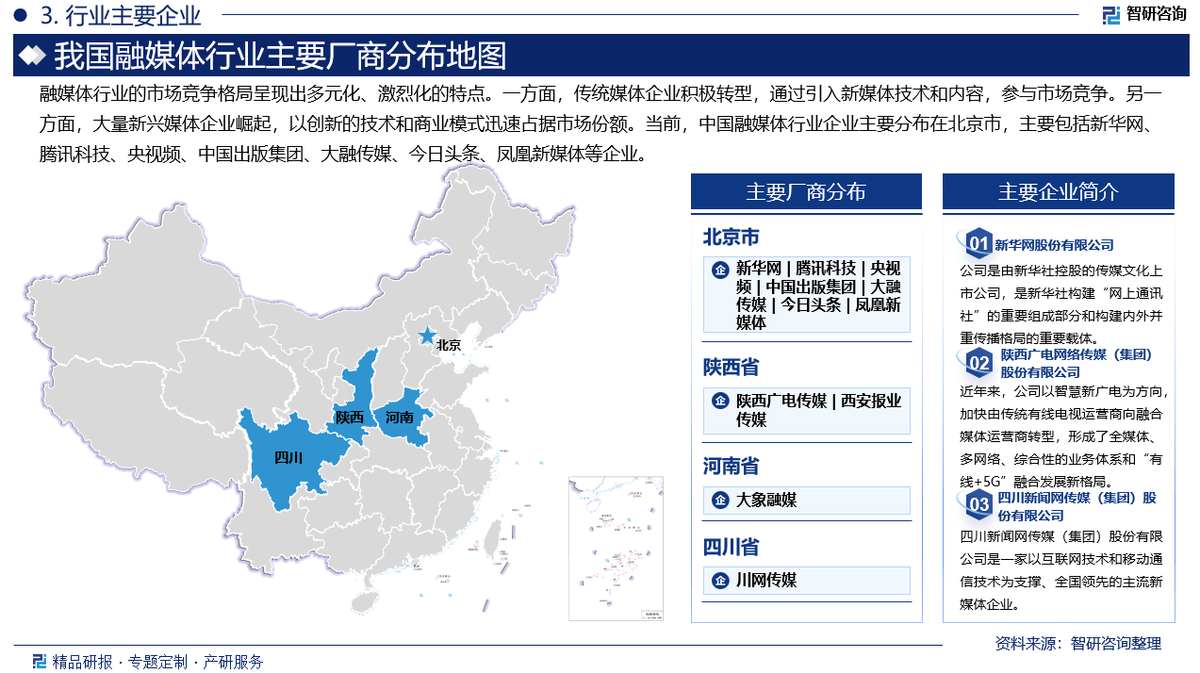Click 中国出版集团 in the Beijing company list
This screenshot has width=1200, height=673.
(x=809, y=287)
